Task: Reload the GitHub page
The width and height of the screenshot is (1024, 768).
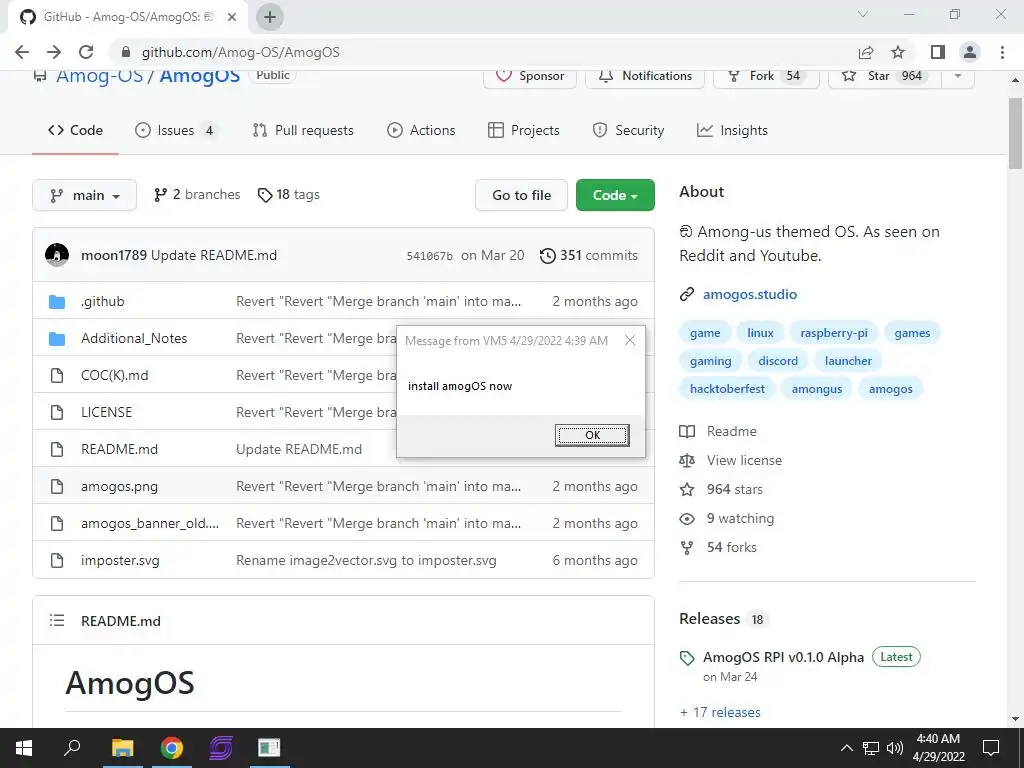Action: [x=86, y=52]
